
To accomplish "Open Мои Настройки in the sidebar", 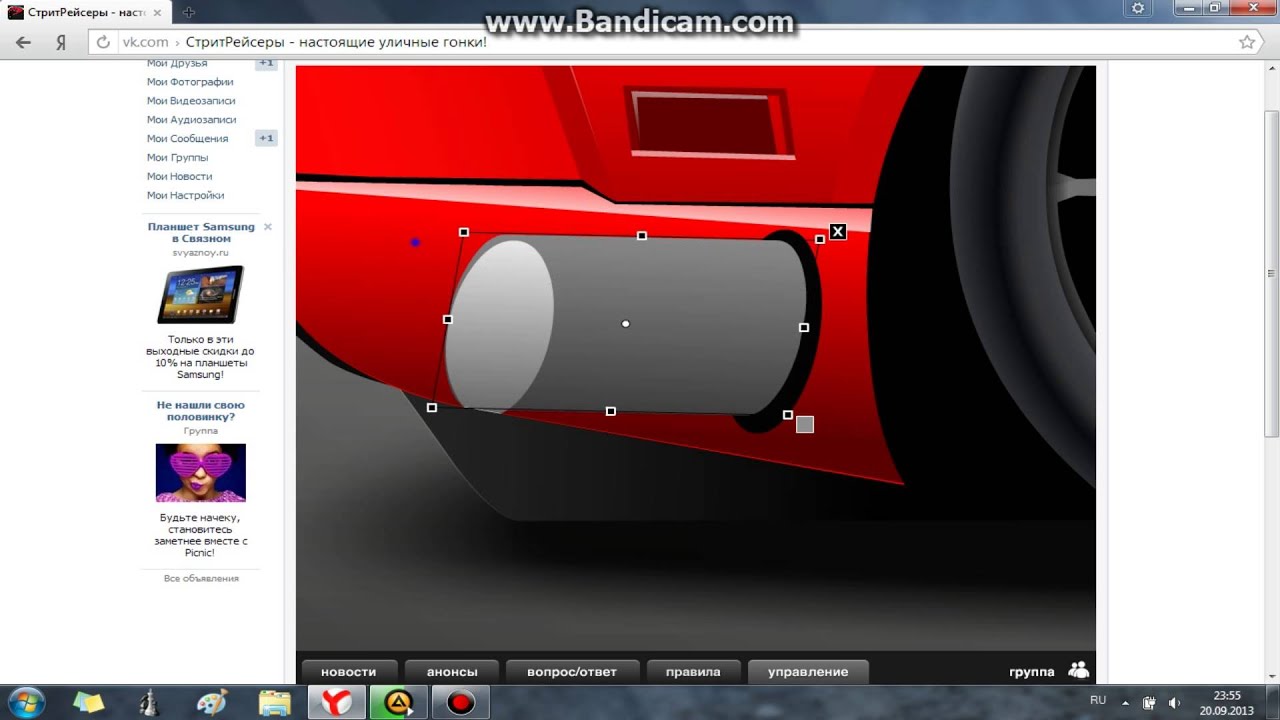I will [x=185, y=196].
